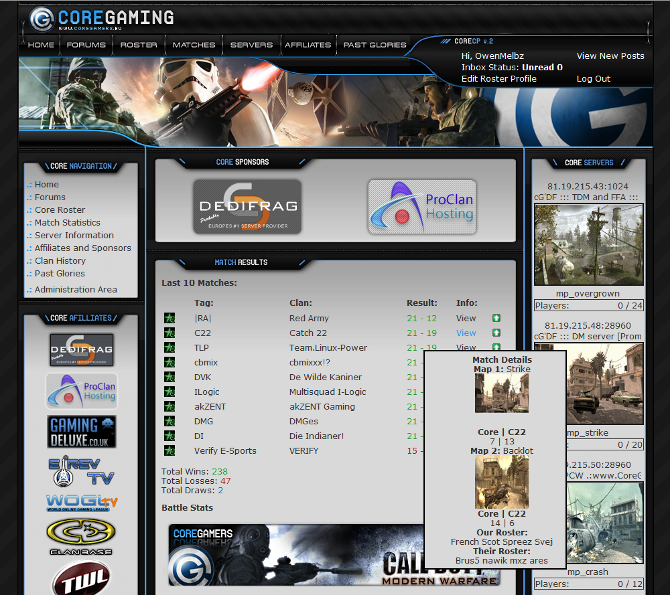Click the Verify E-Sports tag cell
The width and height of the screenshot is (670, 595).
[x=225, y=451]
